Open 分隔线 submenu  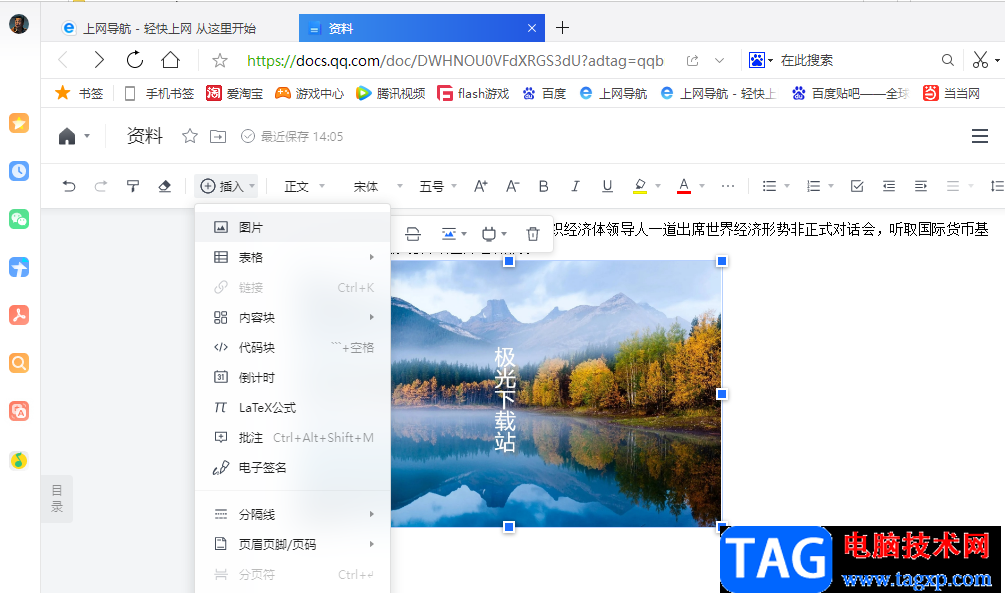(292, 514)
